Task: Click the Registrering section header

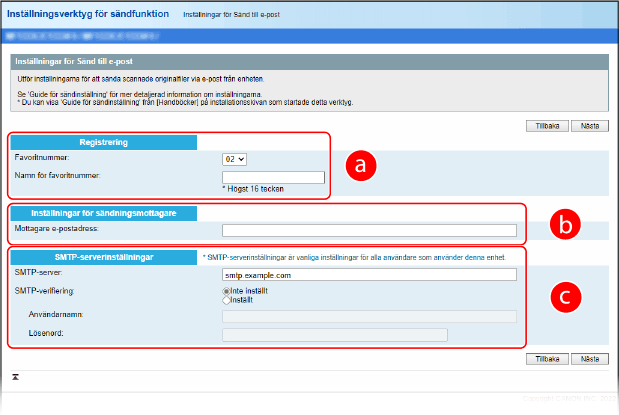Action: point(103,142)
